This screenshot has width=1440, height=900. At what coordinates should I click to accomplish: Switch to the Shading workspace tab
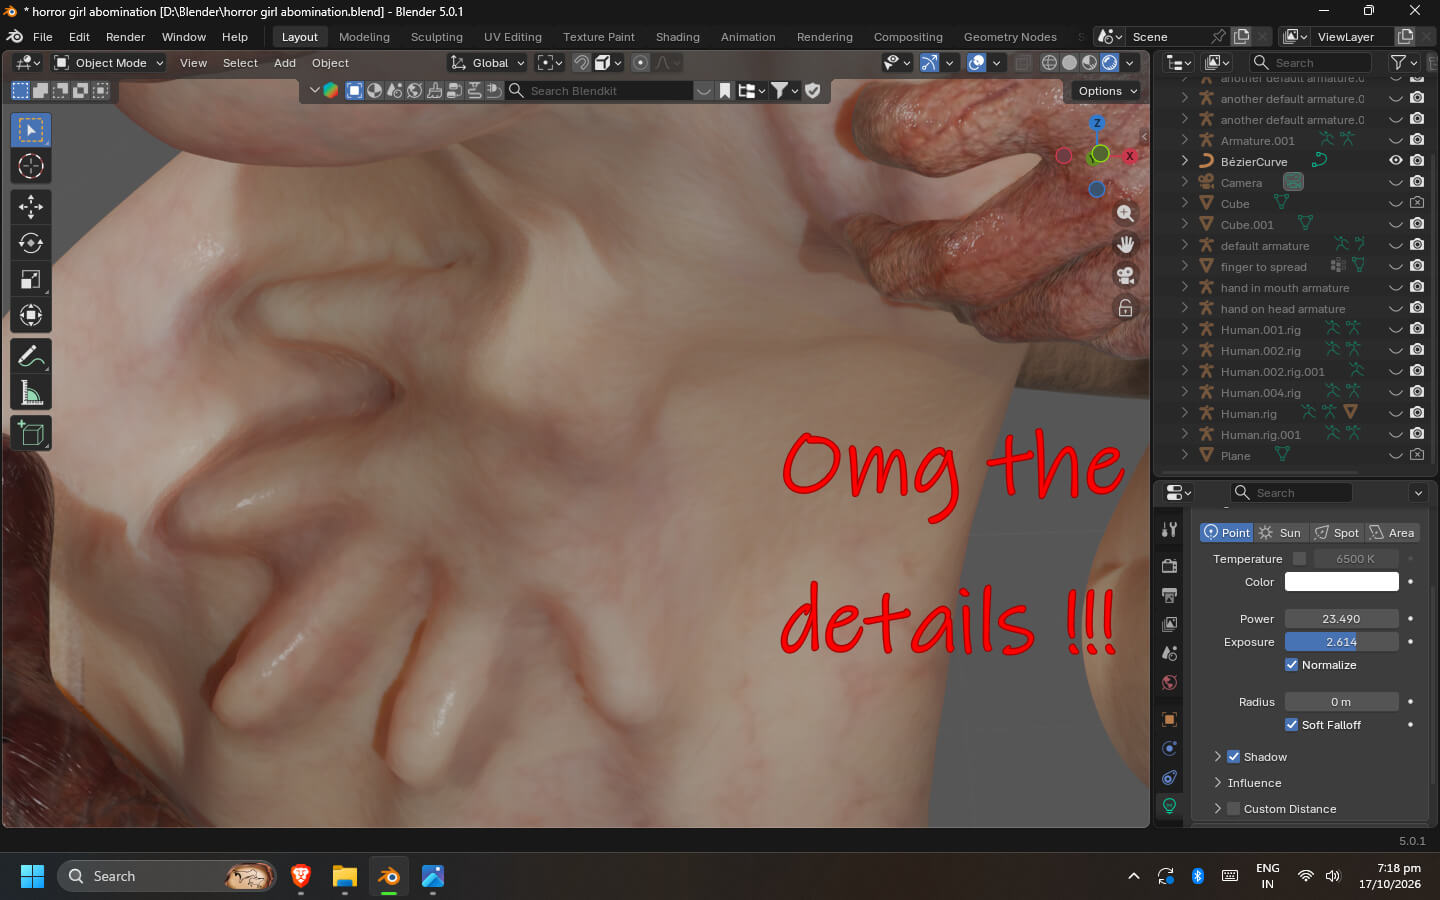[x=678, y=37]
